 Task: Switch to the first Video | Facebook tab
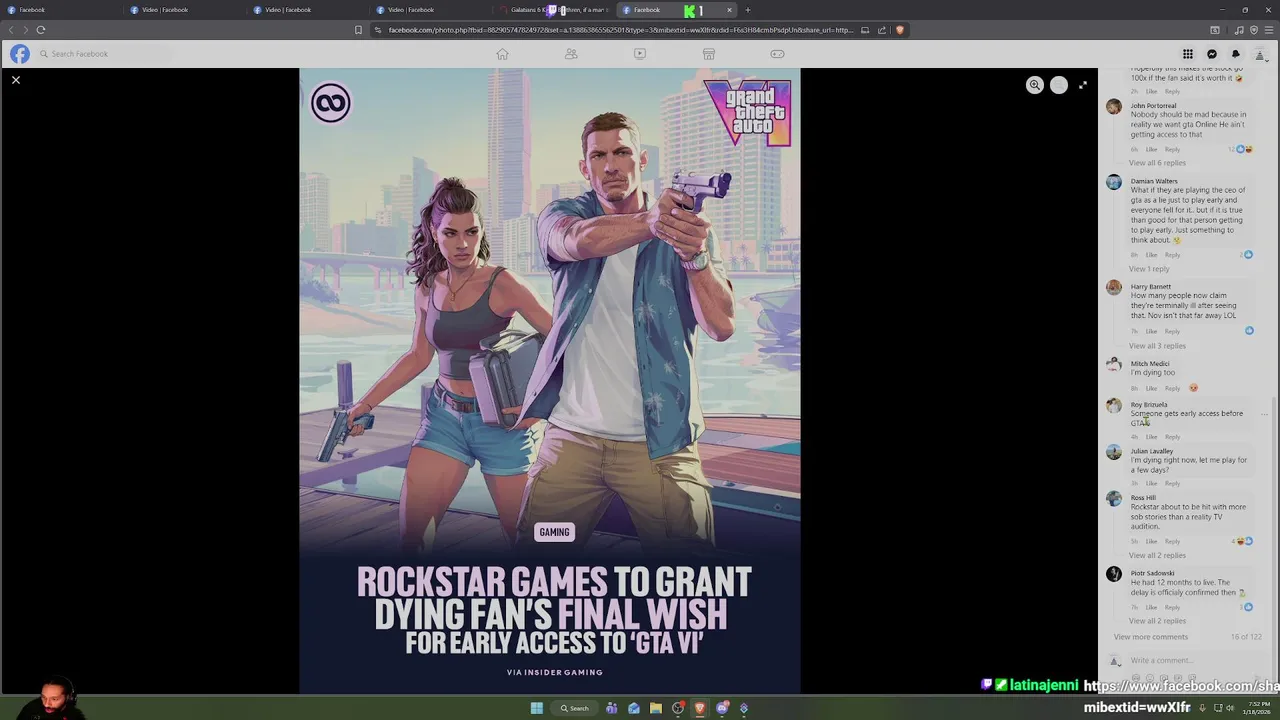click(x=184, y=10)
